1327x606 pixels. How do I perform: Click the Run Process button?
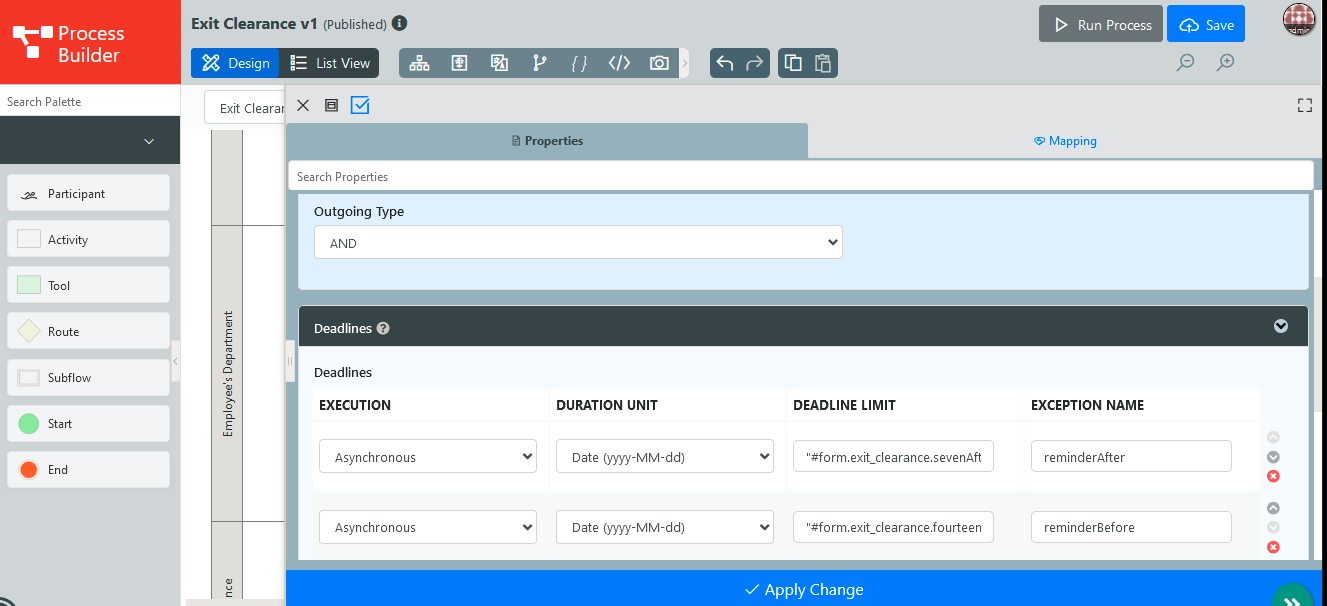tap(1100, 25)
